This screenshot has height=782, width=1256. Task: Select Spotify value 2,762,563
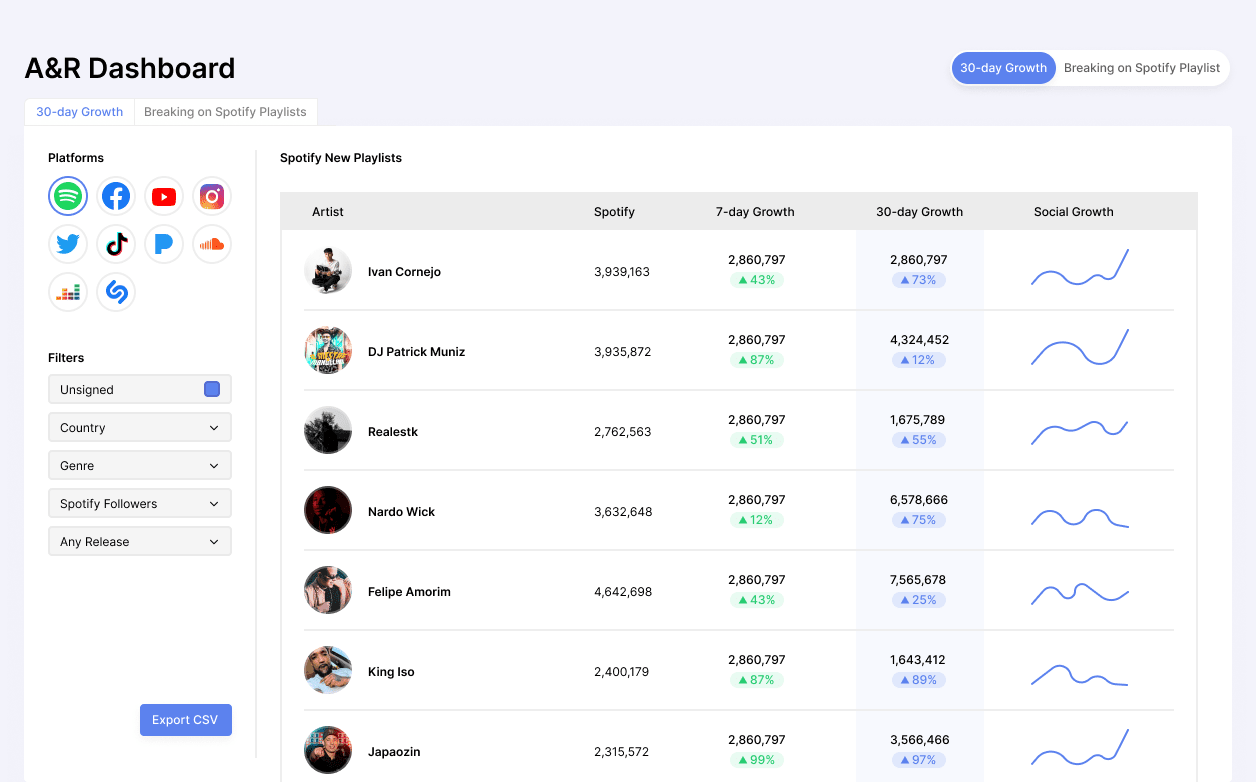[622, 432]
